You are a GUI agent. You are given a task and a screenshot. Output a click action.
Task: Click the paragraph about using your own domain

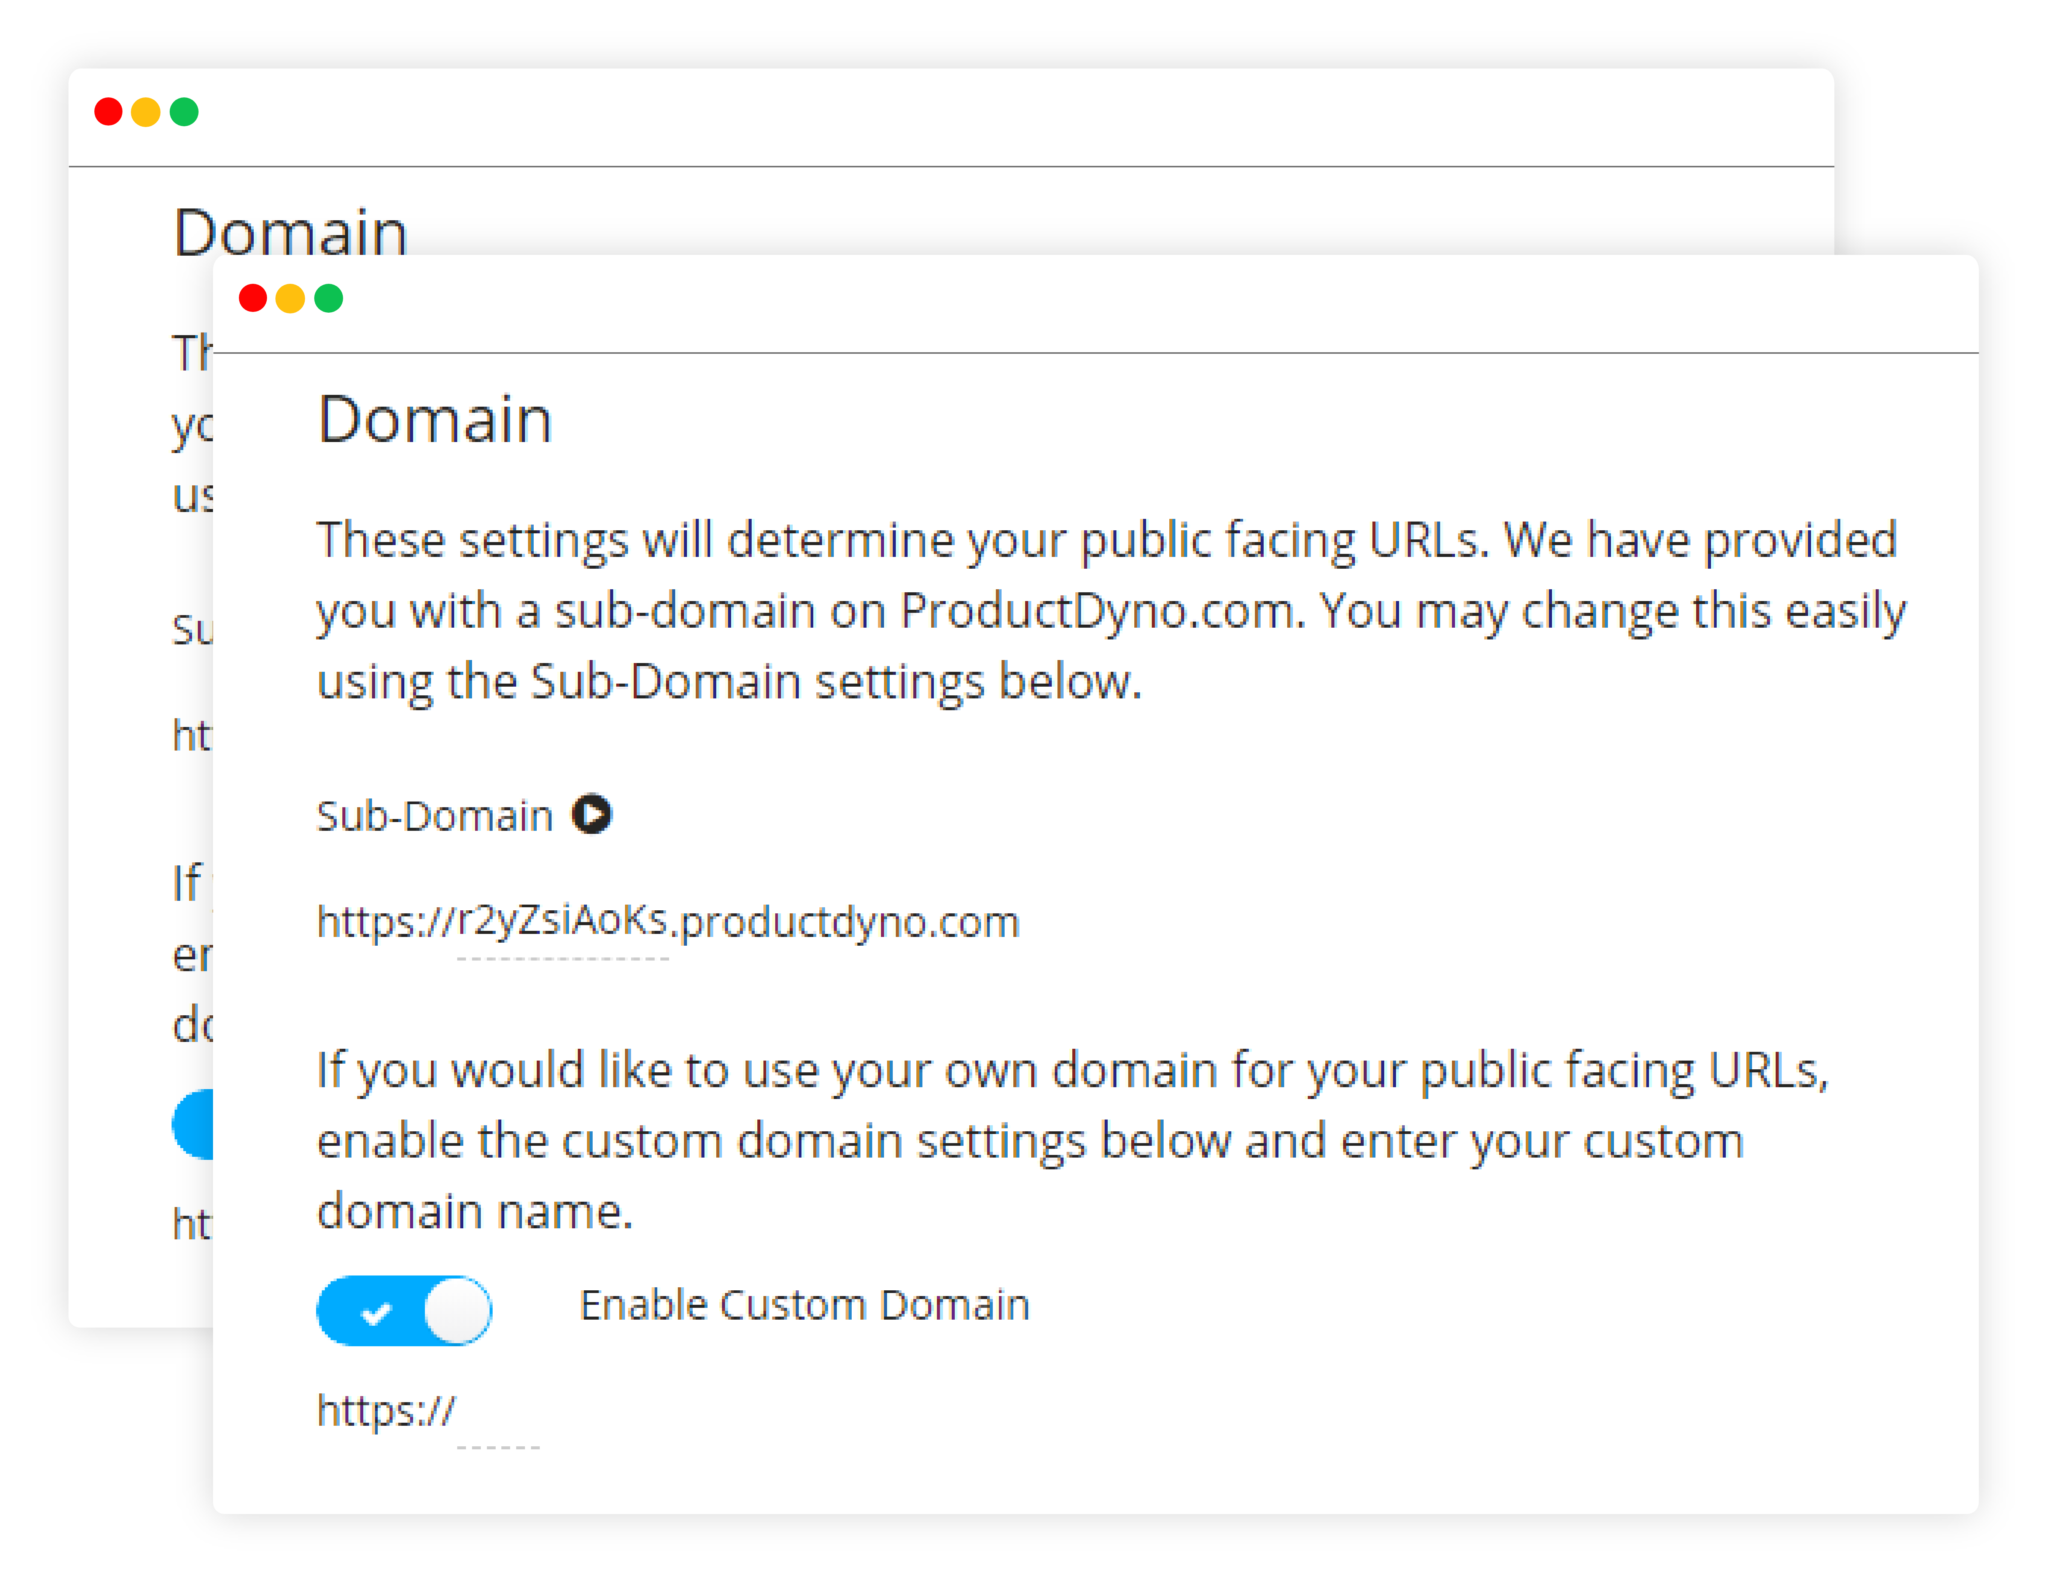tap(1070, 1140)
